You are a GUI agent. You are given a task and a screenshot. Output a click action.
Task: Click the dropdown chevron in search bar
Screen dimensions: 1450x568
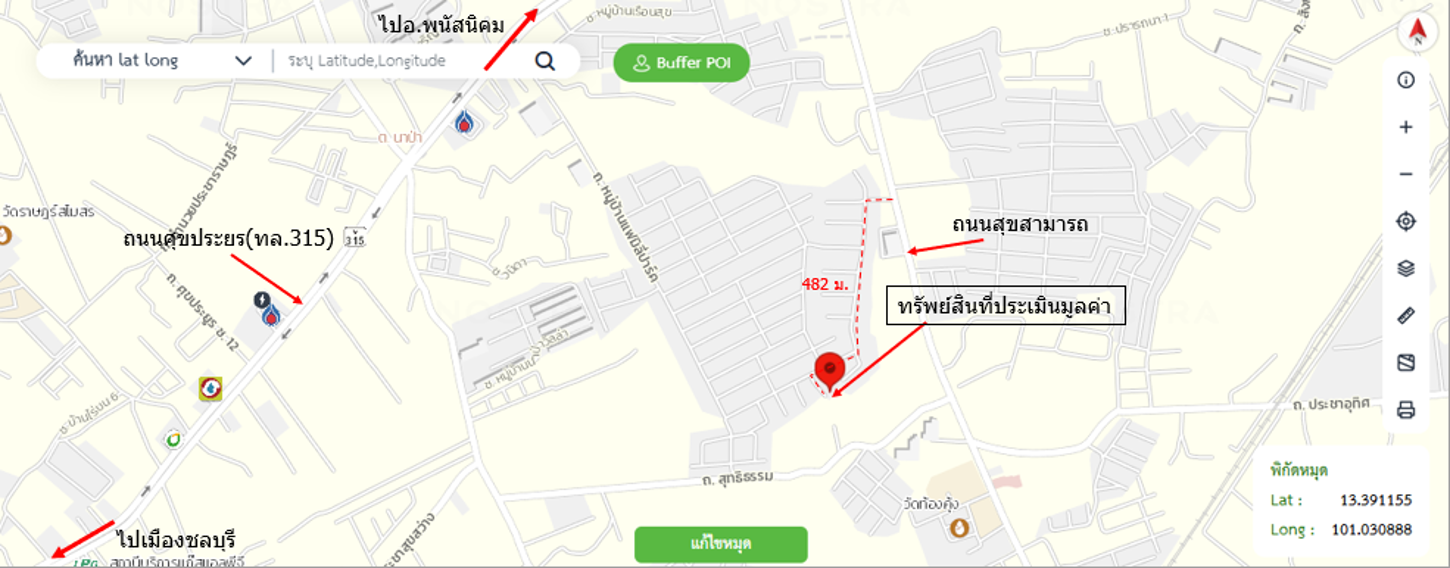point(243,61)
